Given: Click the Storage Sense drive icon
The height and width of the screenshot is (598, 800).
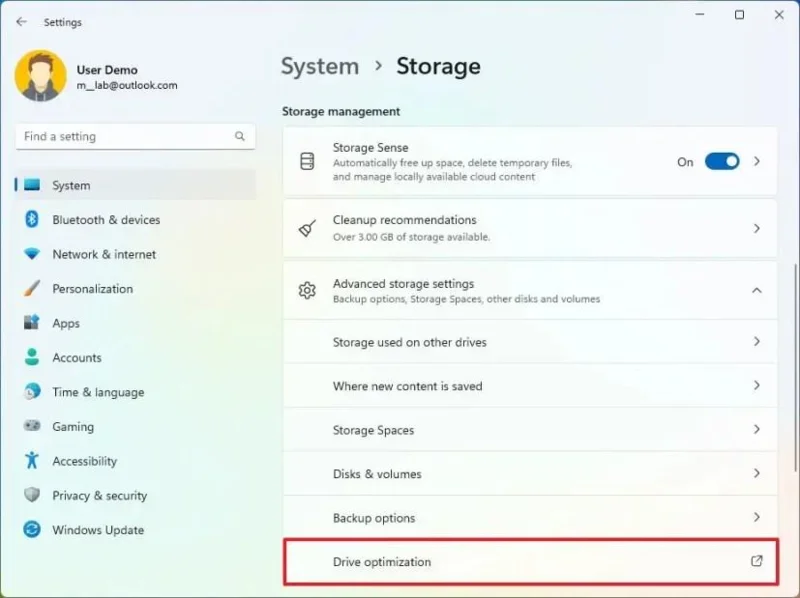Looking at the screenshot, I should [x=307, y=161].
